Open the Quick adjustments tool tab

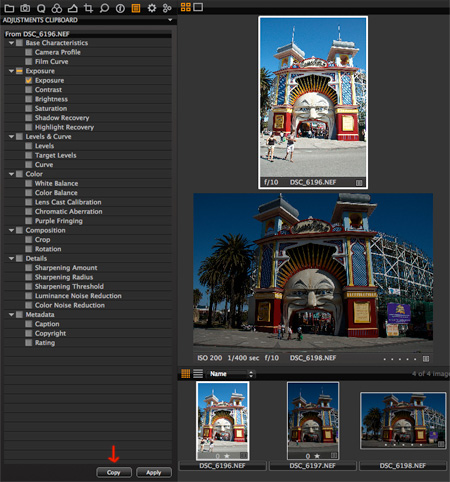41,8
